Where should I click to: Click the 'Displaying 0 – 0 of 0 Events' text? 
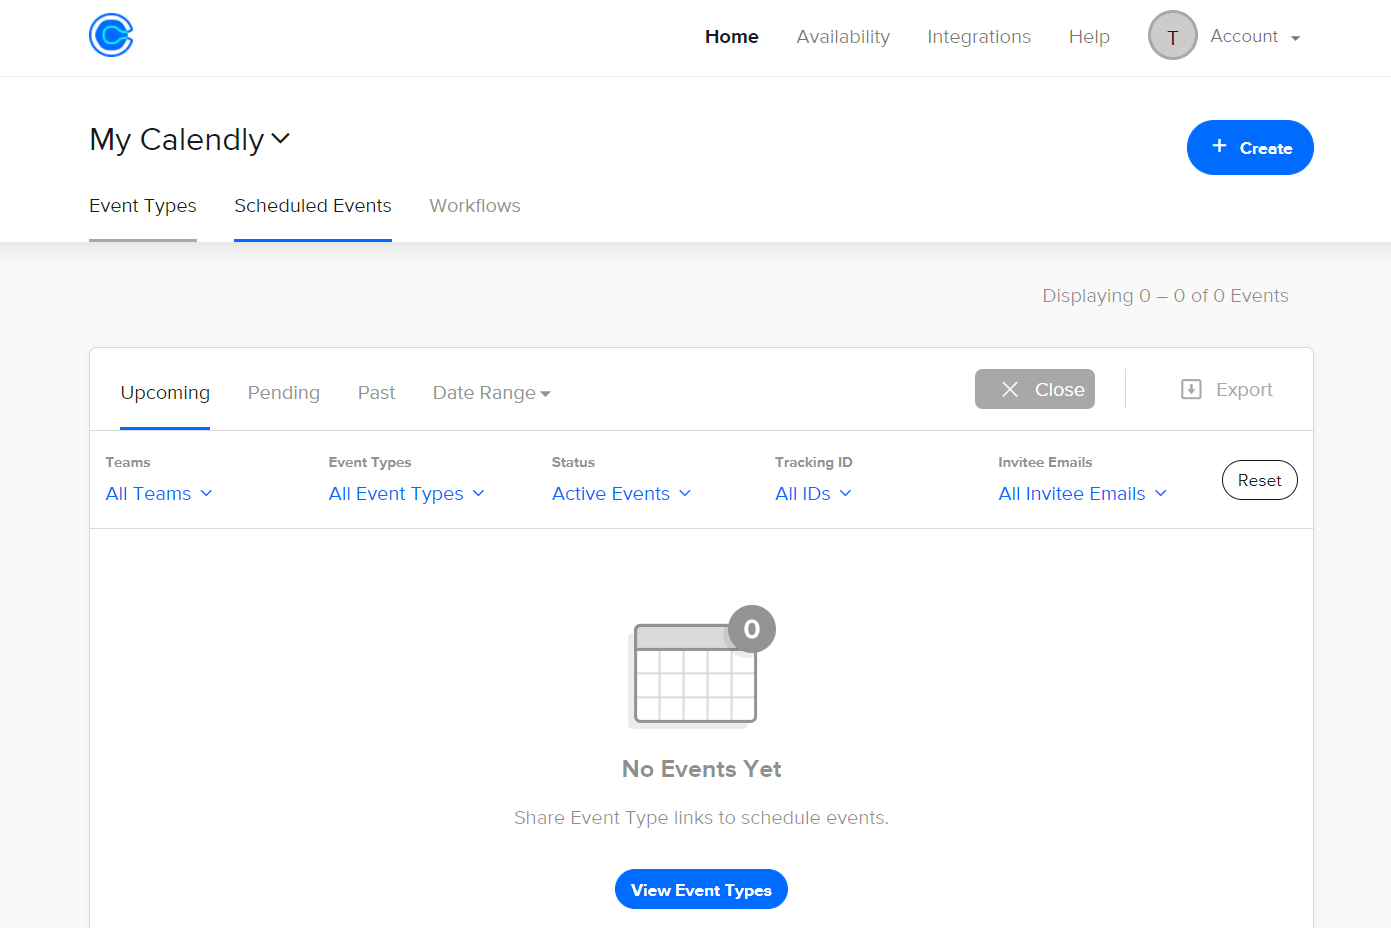coord(1165,296)
